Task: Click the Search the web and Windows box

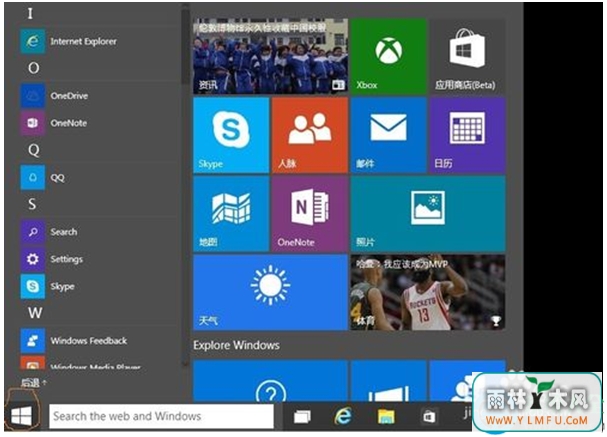Action: point(161,416)
